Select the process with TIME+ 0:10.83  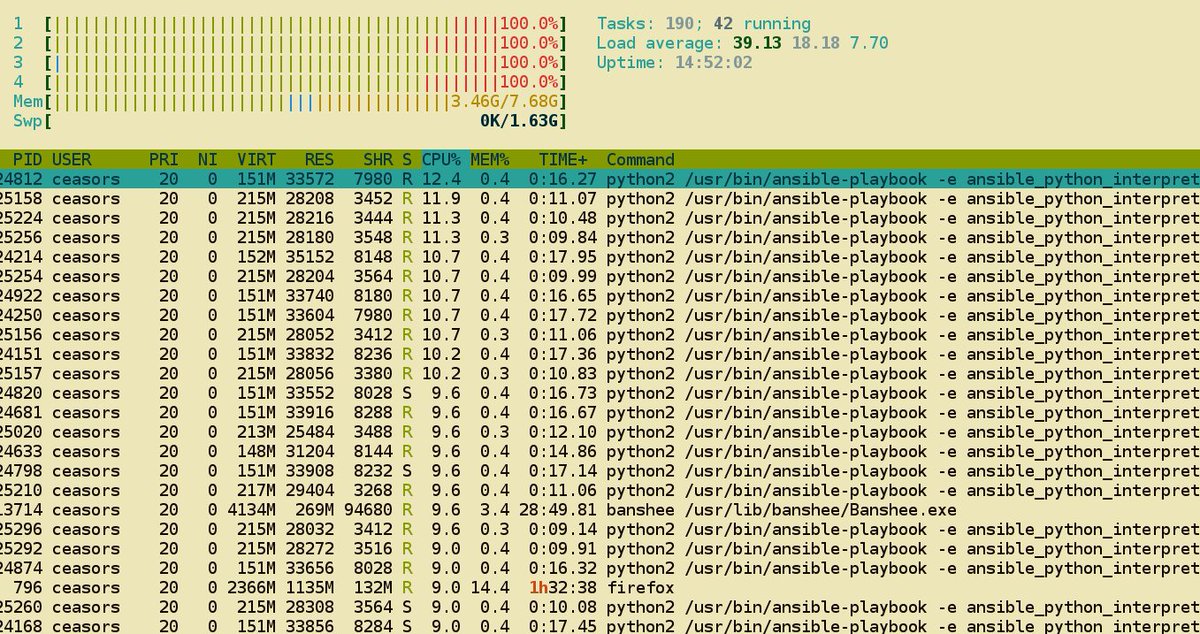point(600,374)
